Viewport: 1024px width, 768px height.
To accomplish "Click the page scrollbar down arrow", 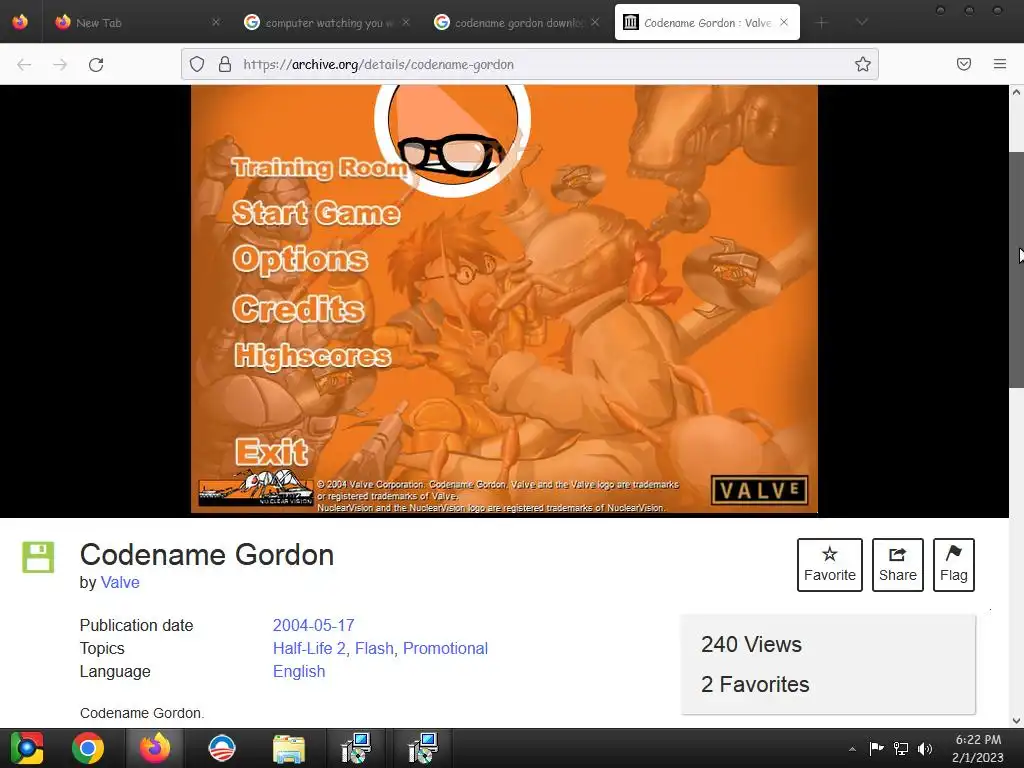I will pyautogui.click(x=1016, y=721).
